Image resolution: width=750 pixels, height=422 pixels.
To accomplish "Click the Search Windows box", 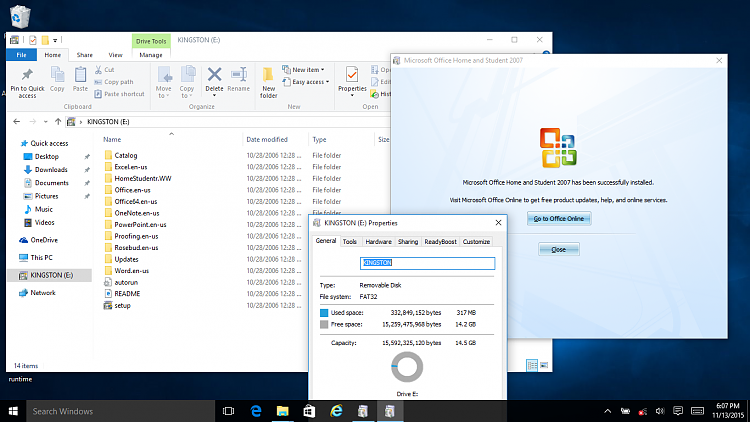I will tap(120, 411).
